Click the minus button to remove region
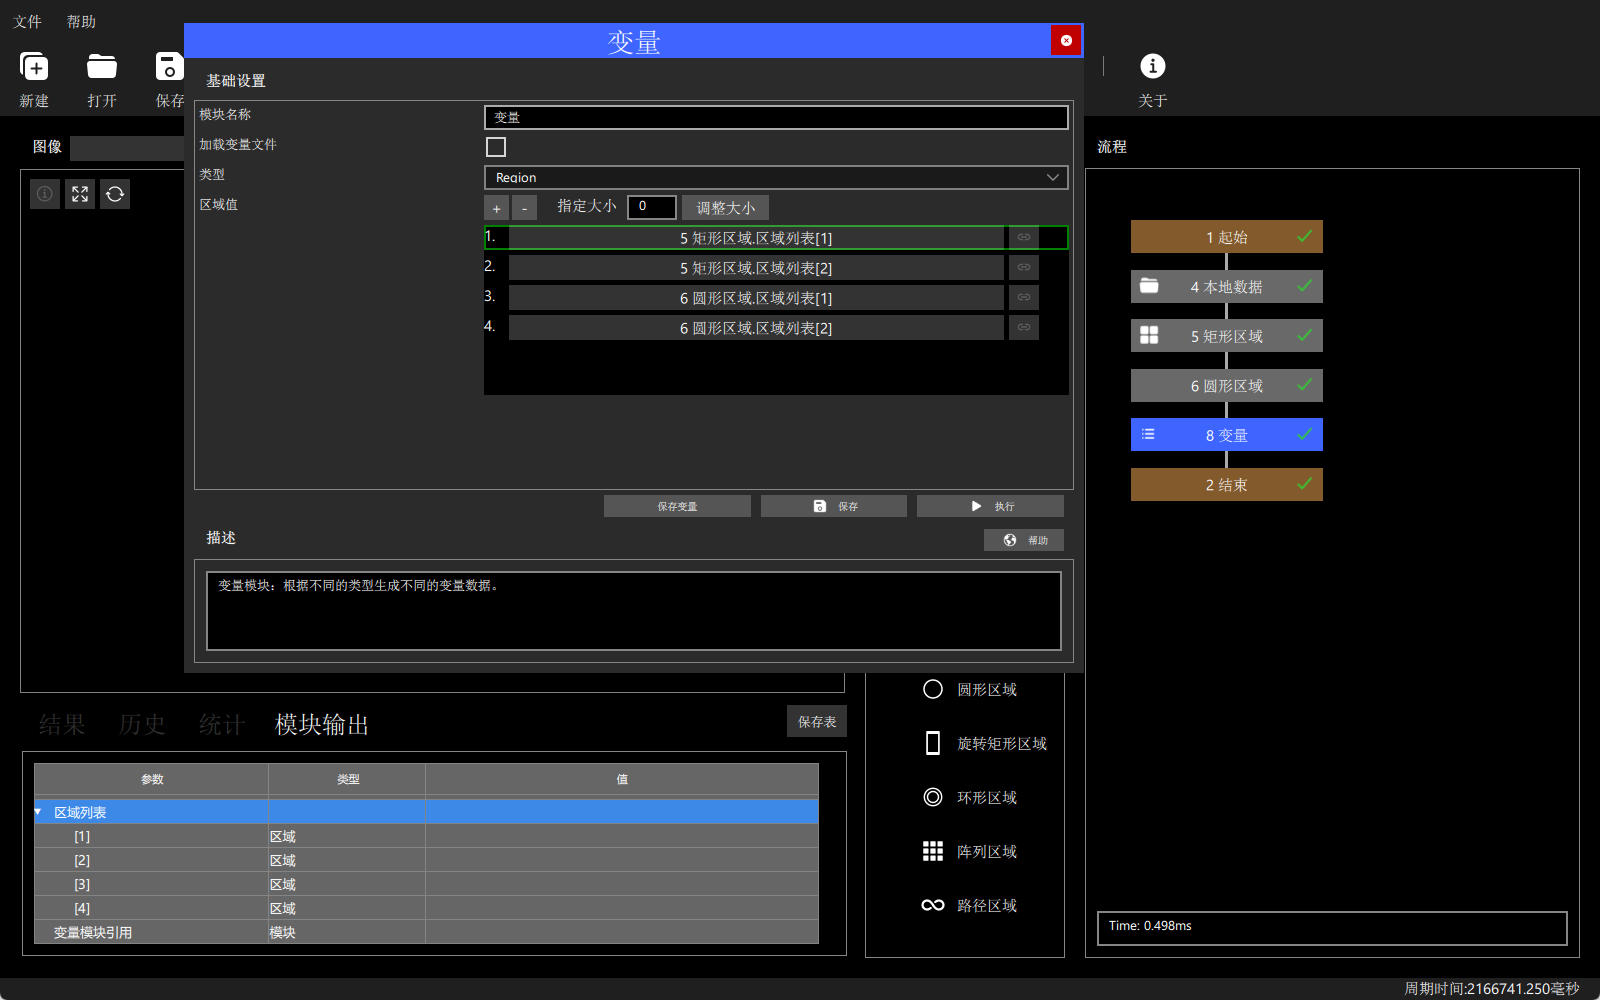The width and height of the screenshot is (1600, 1000). coord(524,207)
